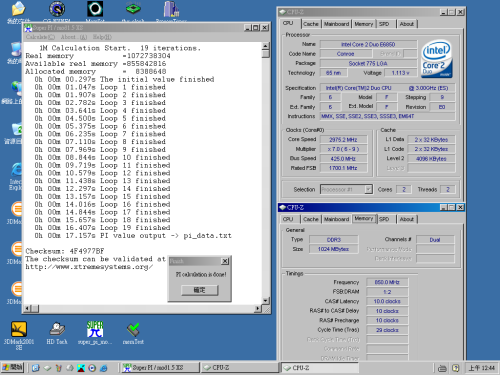The width and height of the screenshot is (500, 375).
Task: Switch to Super PI taskbar button
Action: tap(160, 368)
